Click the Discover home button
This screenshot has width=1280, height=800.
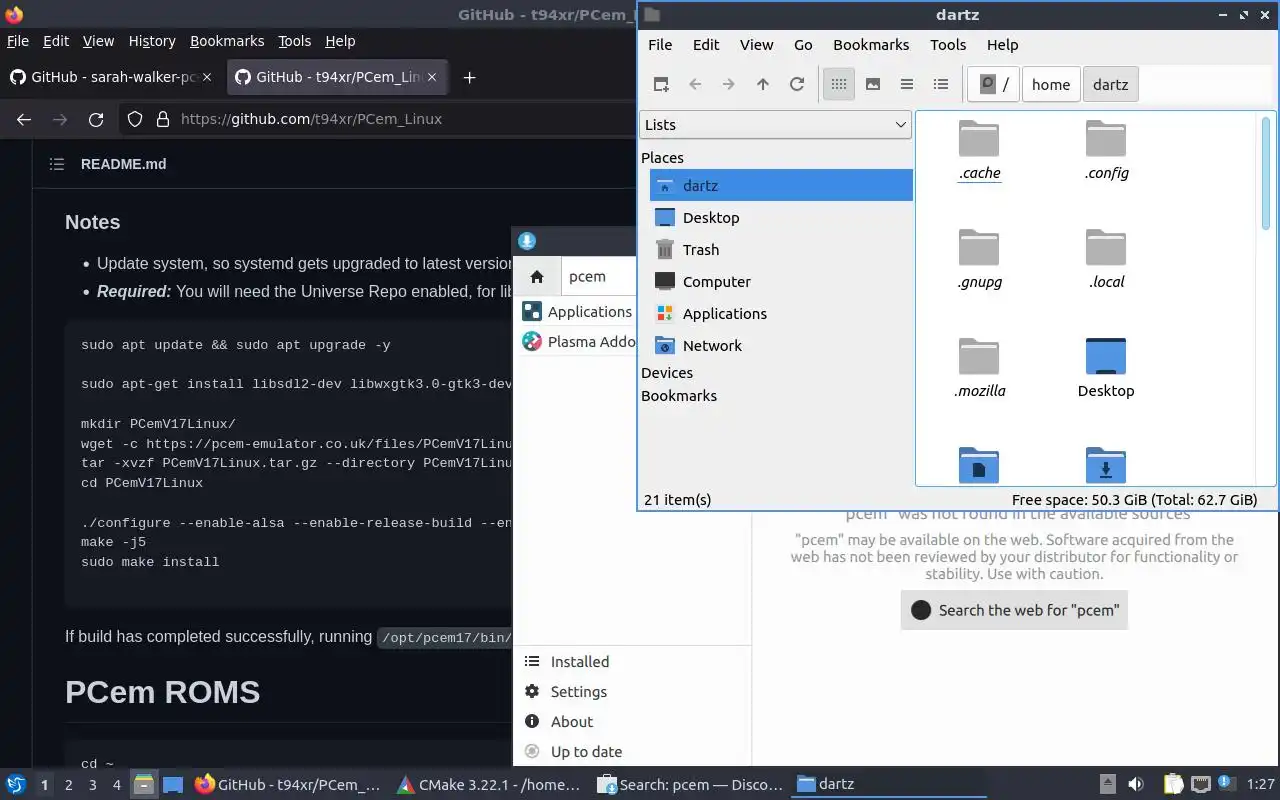537,277
